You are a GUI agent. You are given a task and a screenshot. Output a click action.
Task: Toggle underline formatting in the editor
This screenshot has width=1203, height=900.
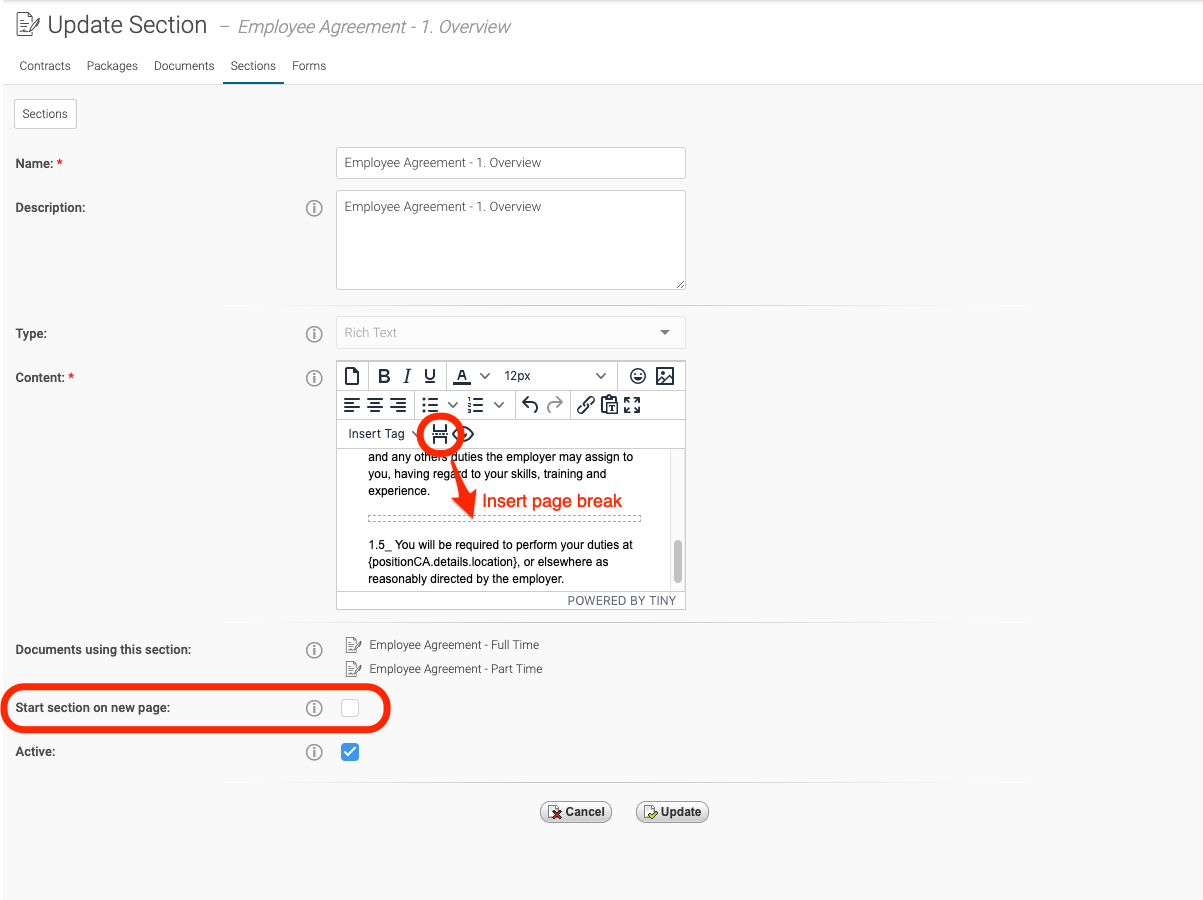(x=430, y=376)
